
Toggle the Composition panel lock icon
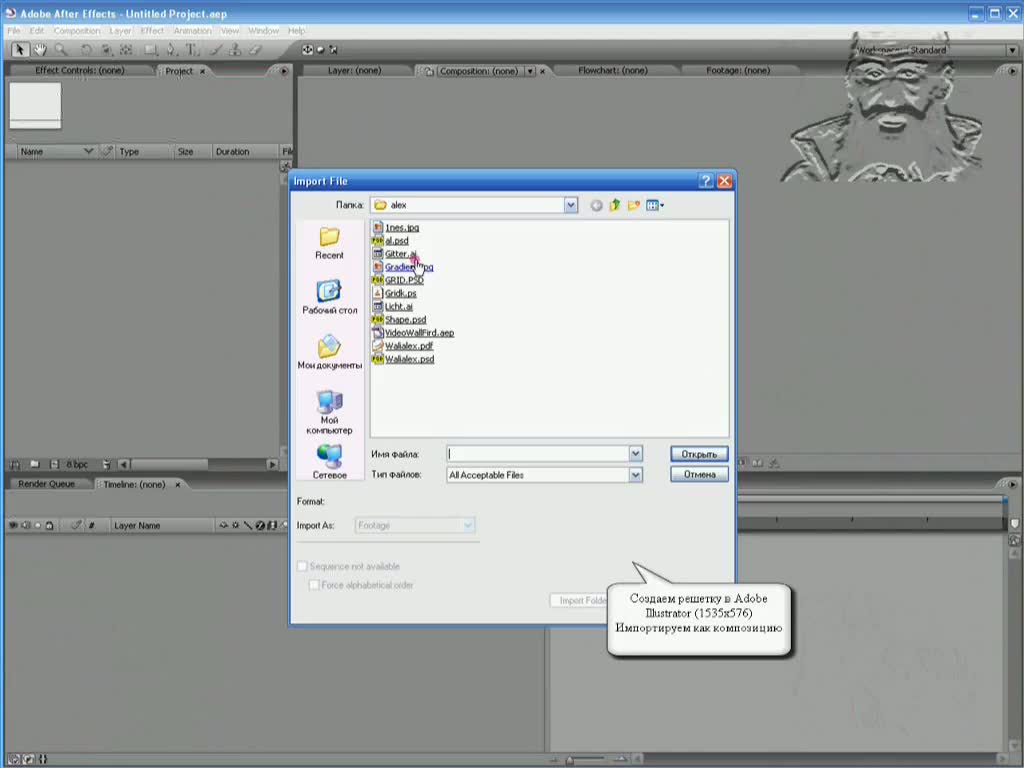429,71
